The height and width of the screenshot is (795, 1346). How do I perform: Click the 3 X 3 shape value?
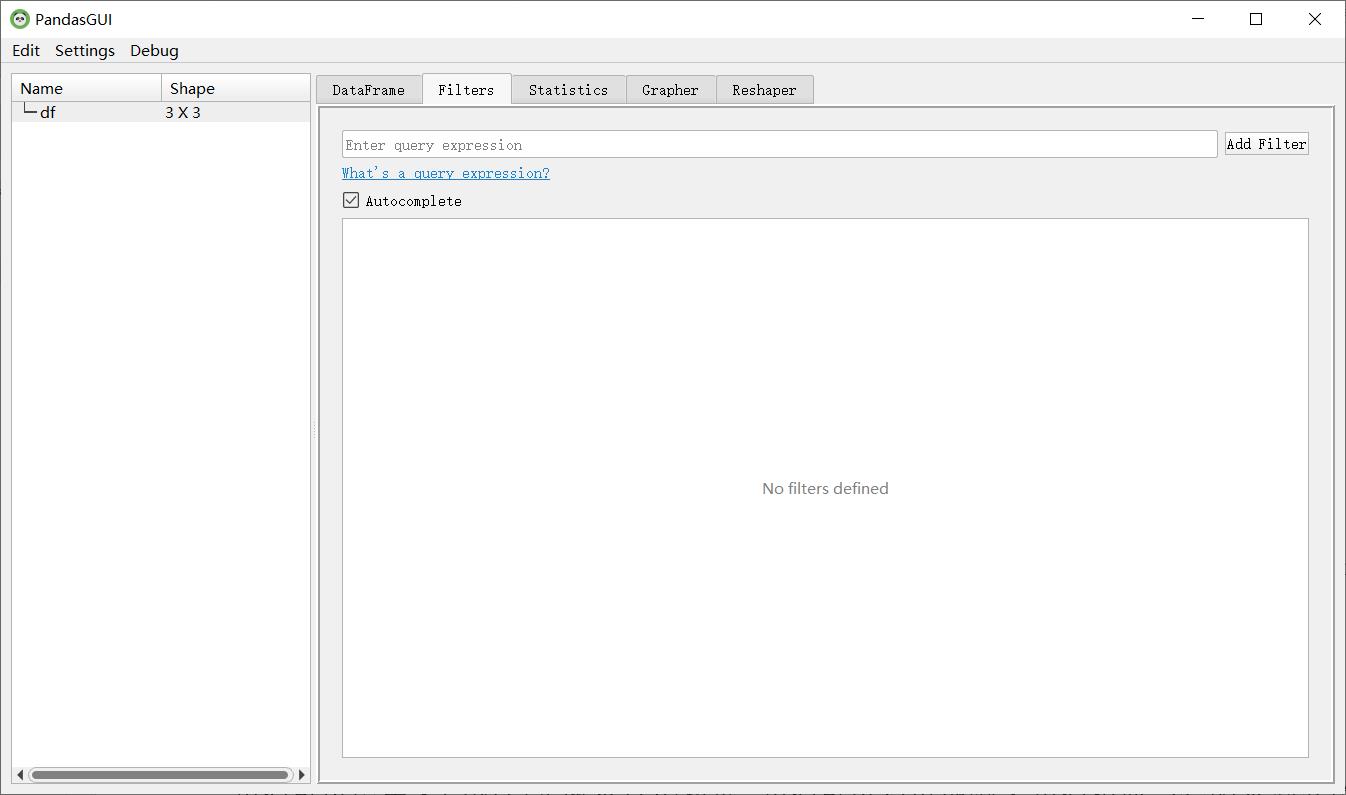tap(183, 112)
